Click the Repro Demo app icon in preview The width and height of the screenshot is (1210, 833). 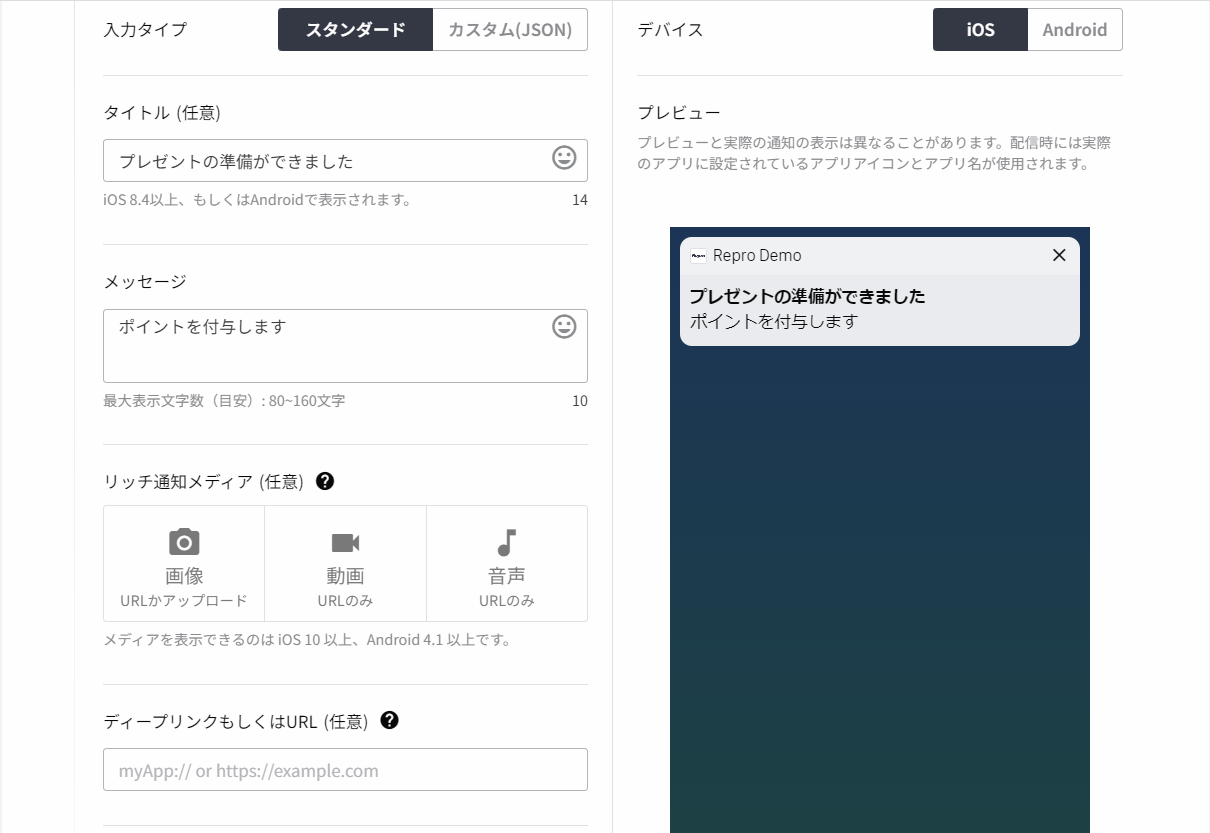coord(698,255)
